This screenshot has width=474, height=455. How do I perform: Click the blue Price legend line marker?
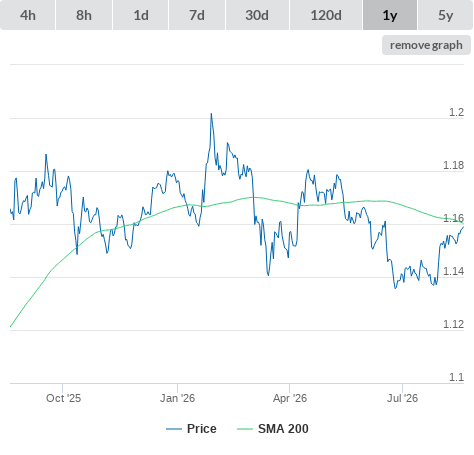(x=174, y=429)
